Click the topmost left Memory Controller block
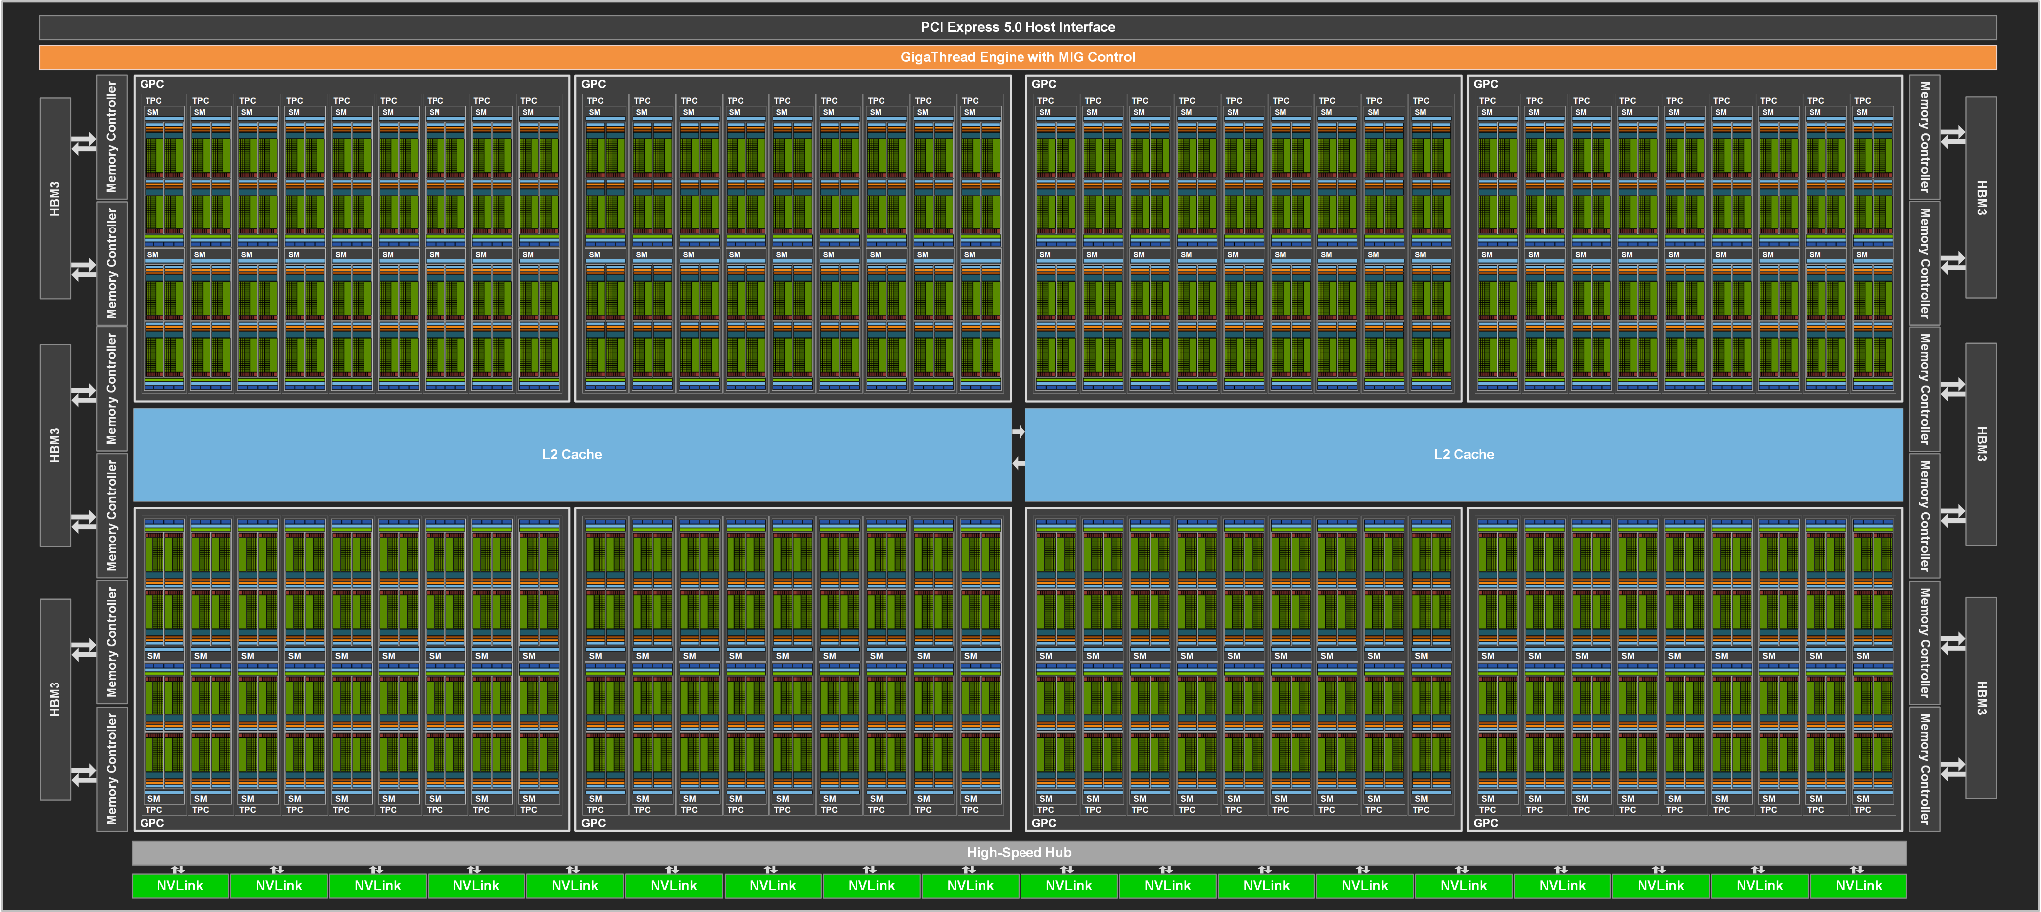The width and height of the screenshot is (2041, 912). click(x=111, y=137)
